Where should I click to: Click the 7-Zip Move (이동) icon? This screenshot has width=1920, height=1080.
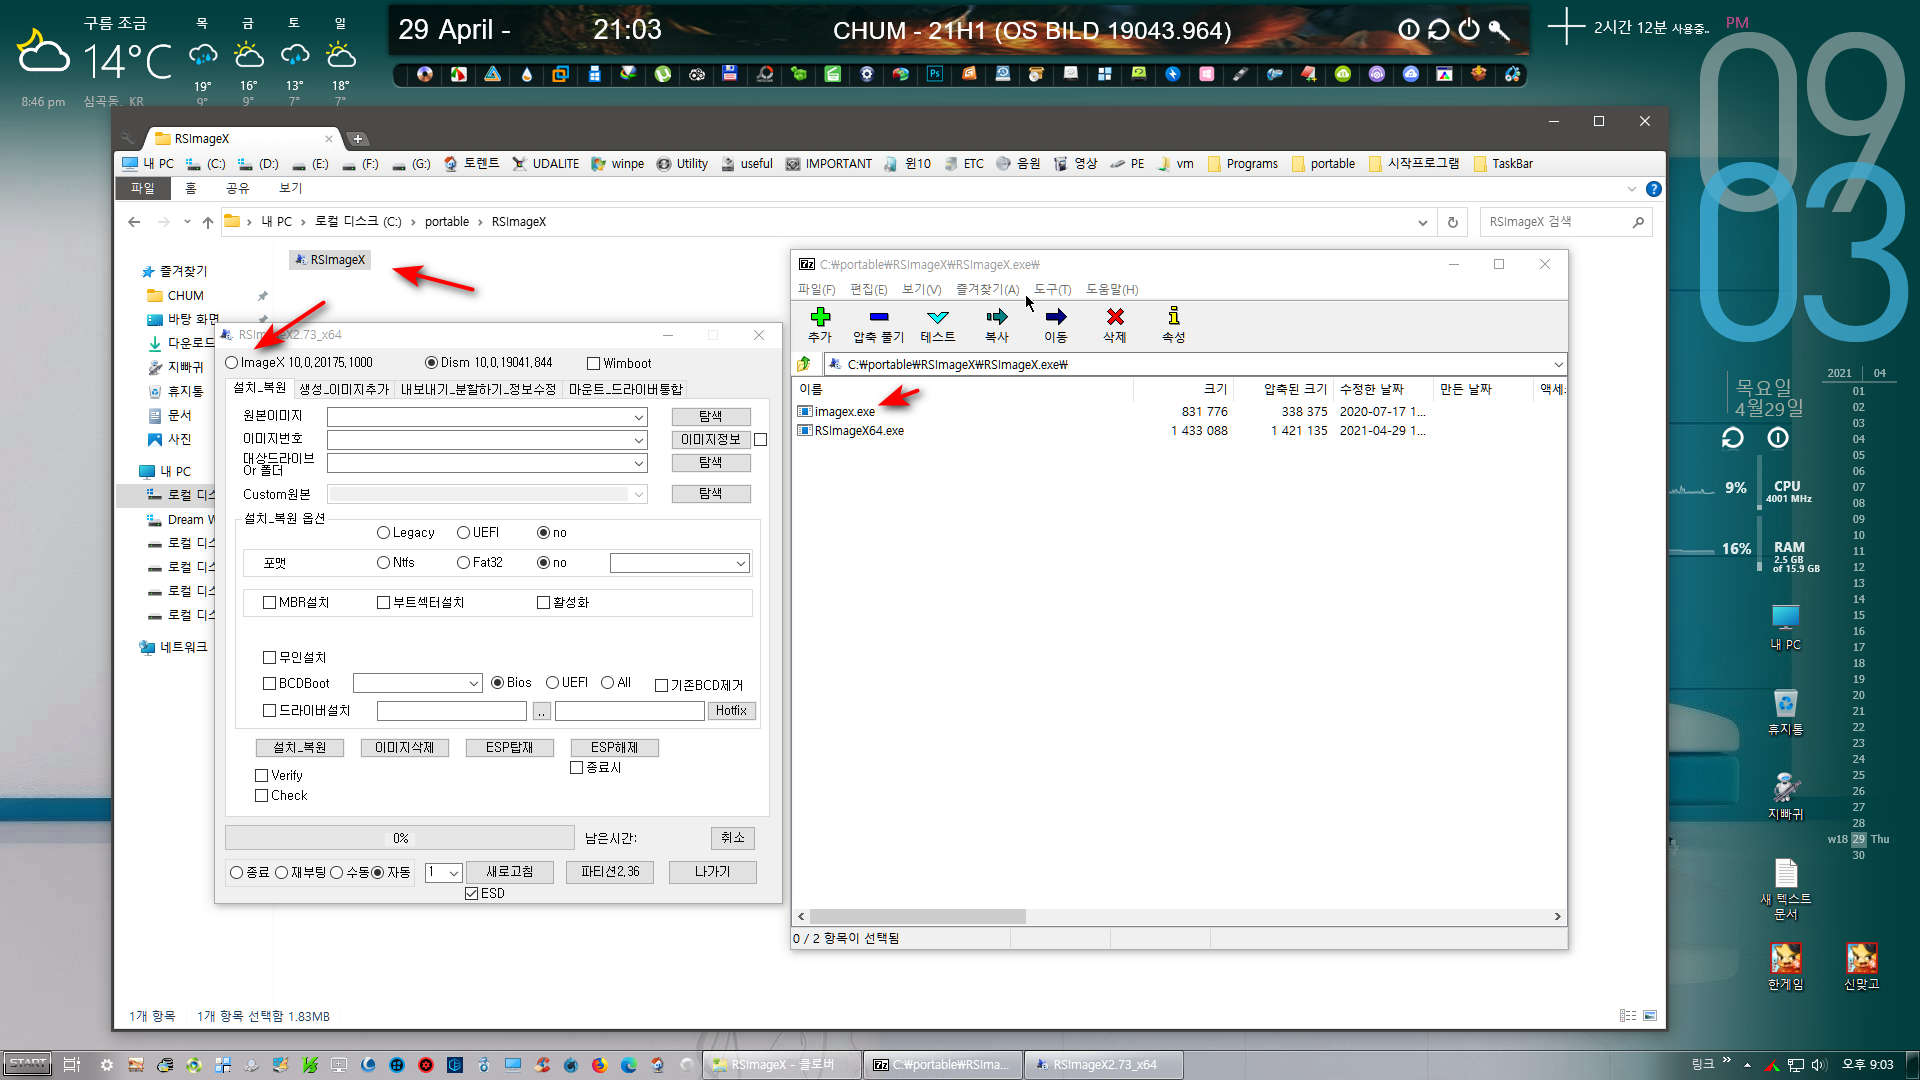pyautogui.click(x=1055, y=317)
